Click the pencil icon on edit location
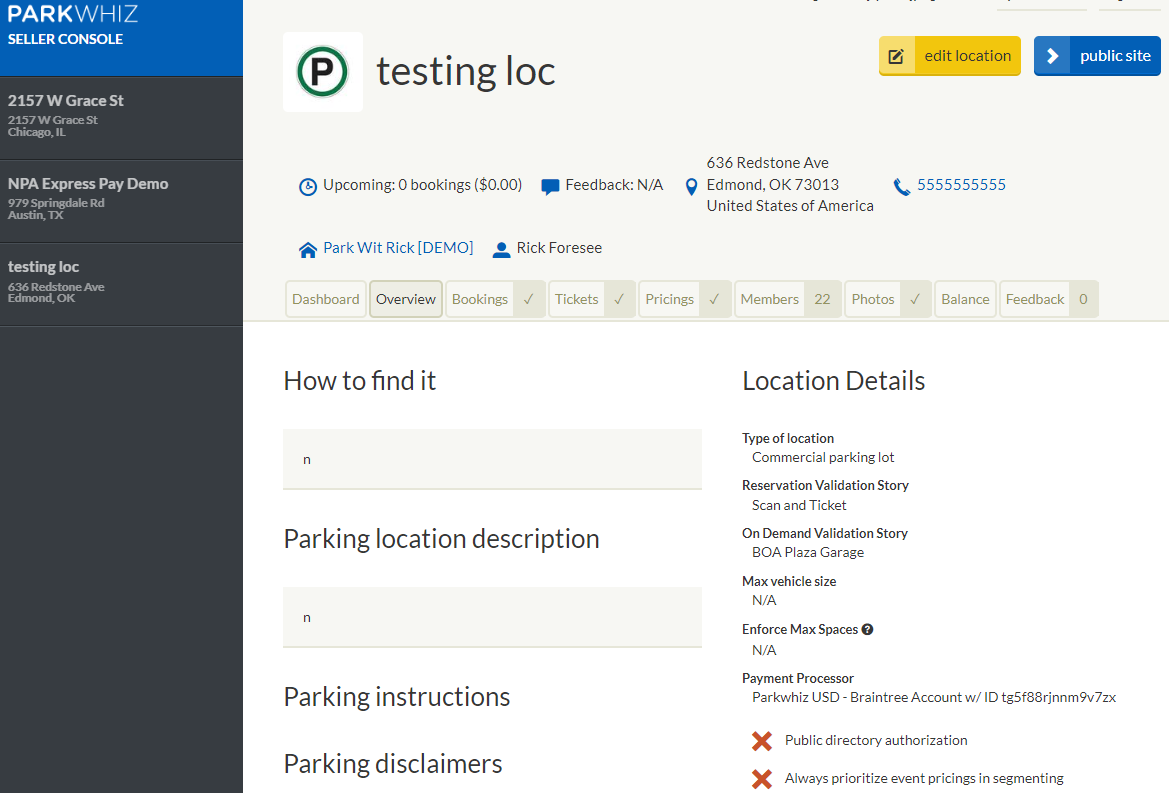Image resolution: width=1169 pixels, height=793 pixels. click(897, 56)
